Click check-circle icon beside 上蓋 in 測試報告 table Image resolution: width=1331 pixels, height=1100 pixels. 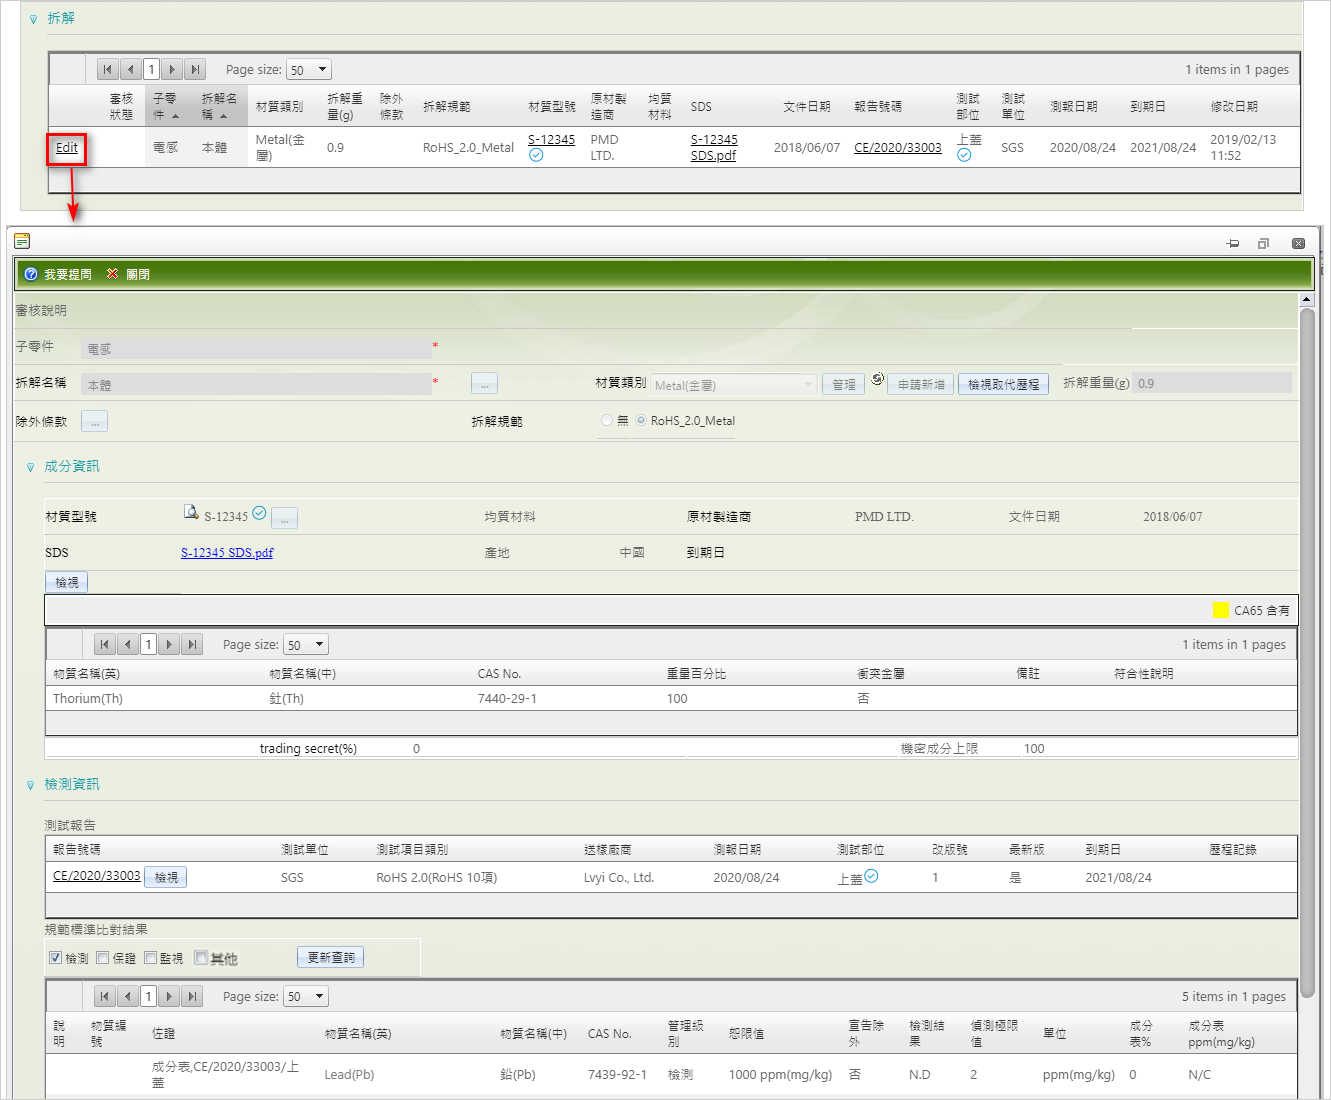click(871, 876)
